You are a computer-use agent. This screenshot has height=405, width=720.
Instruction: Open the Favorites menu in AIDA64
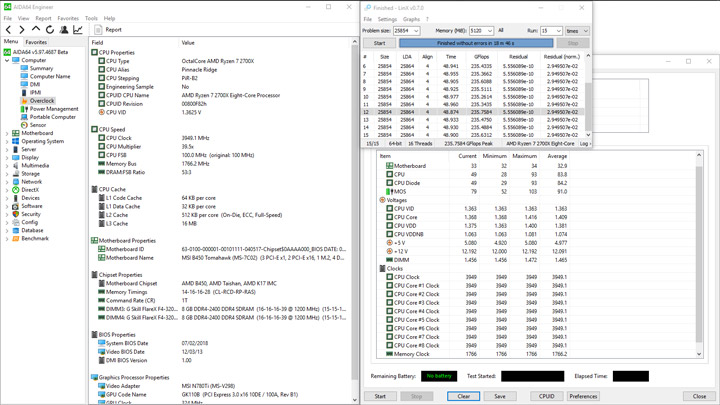[x=68, y=18]
